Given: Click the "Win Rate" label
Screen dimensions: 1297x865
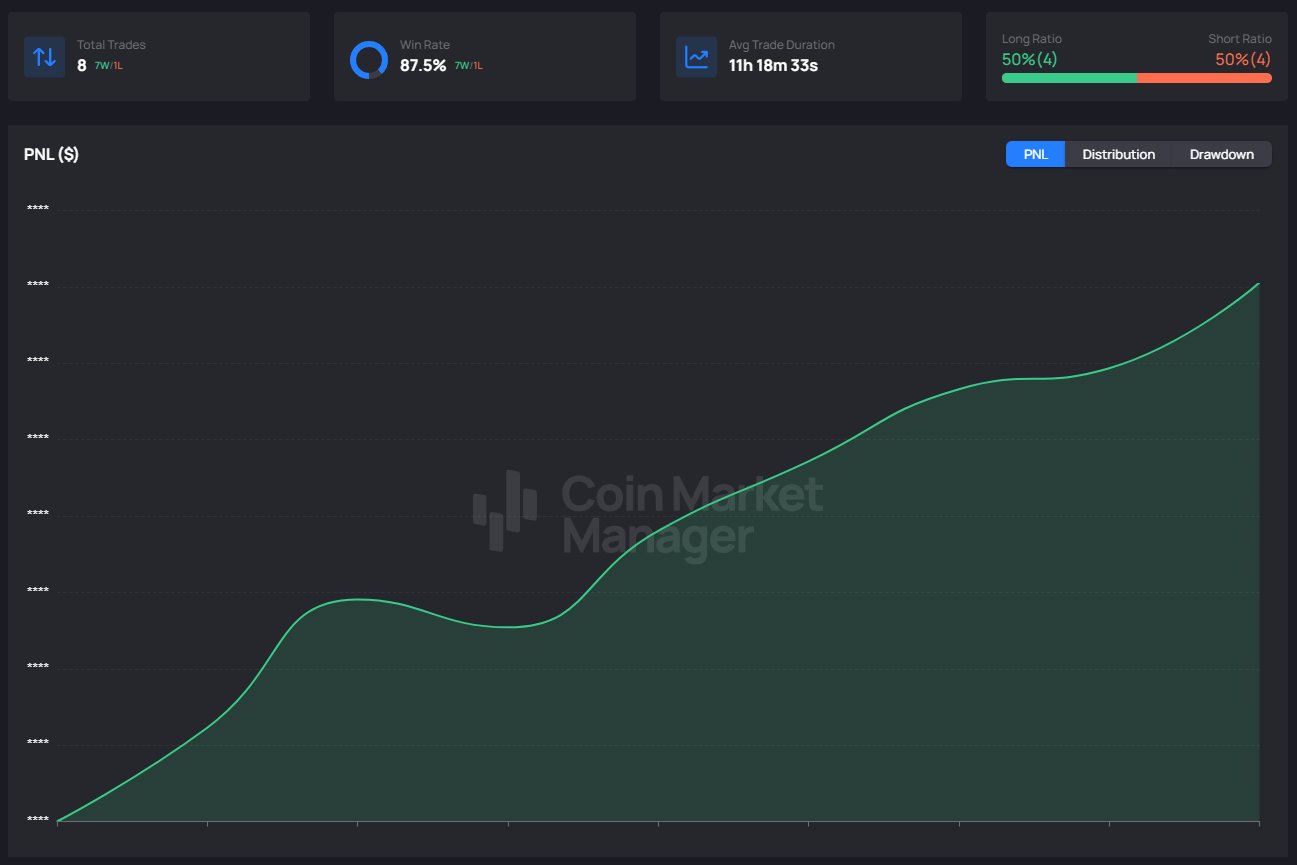Looking at the screenshot, I should 425,45.
